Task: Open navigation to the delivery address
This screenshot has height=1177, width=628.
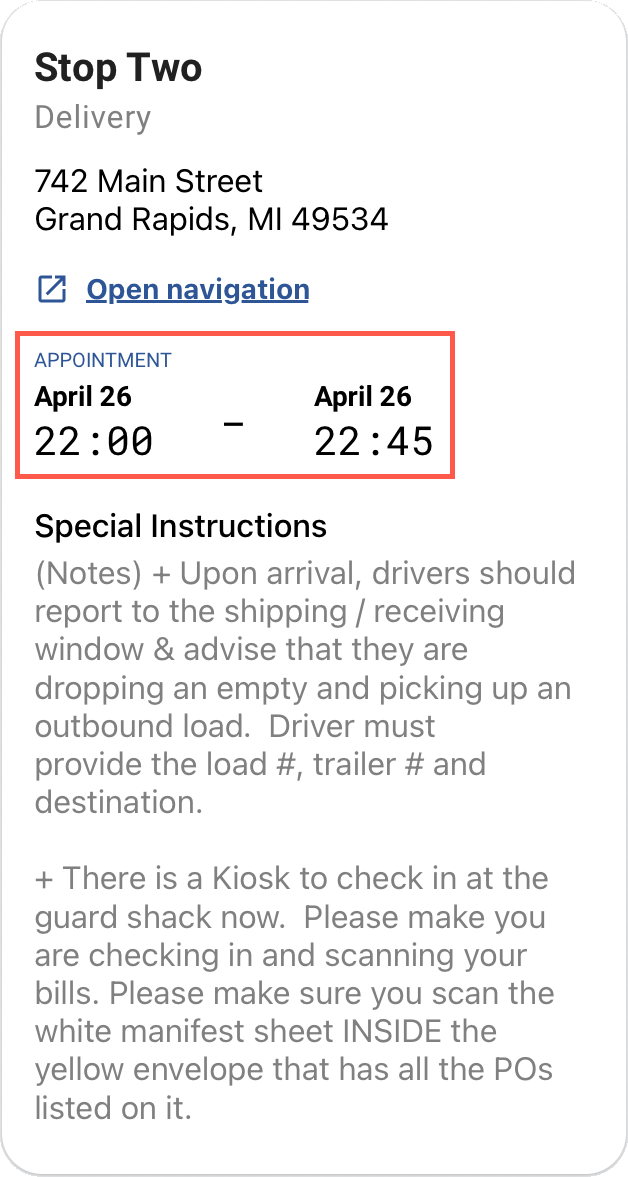Action: [197, 289]
